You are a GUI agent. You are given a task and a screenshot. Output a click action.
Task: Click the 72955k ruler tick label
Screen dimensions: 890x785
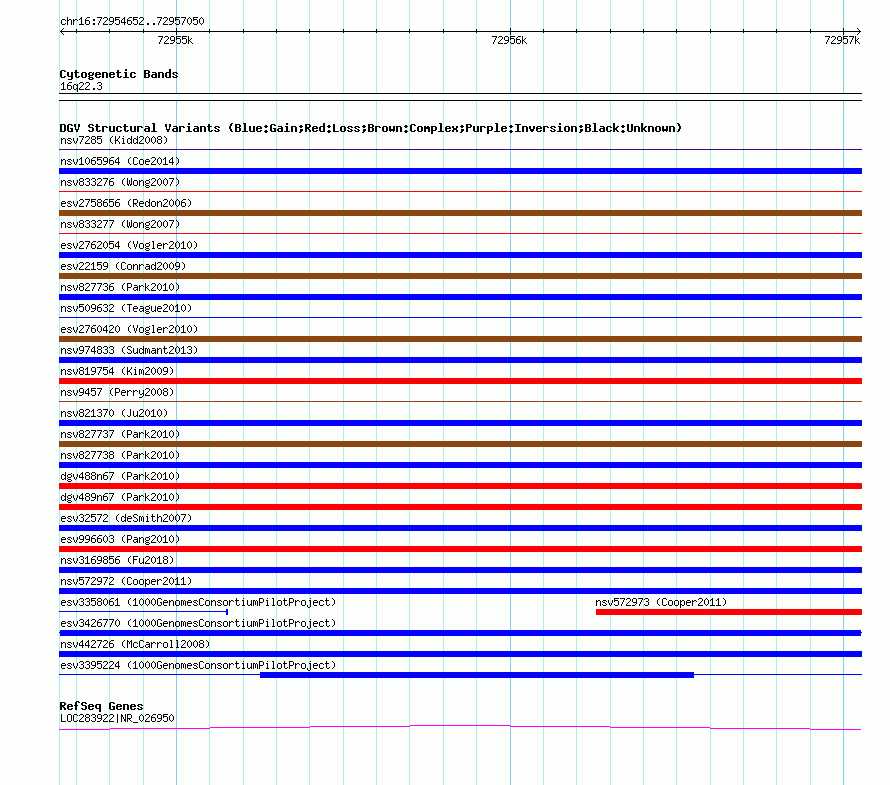click(x=175, y=40)
